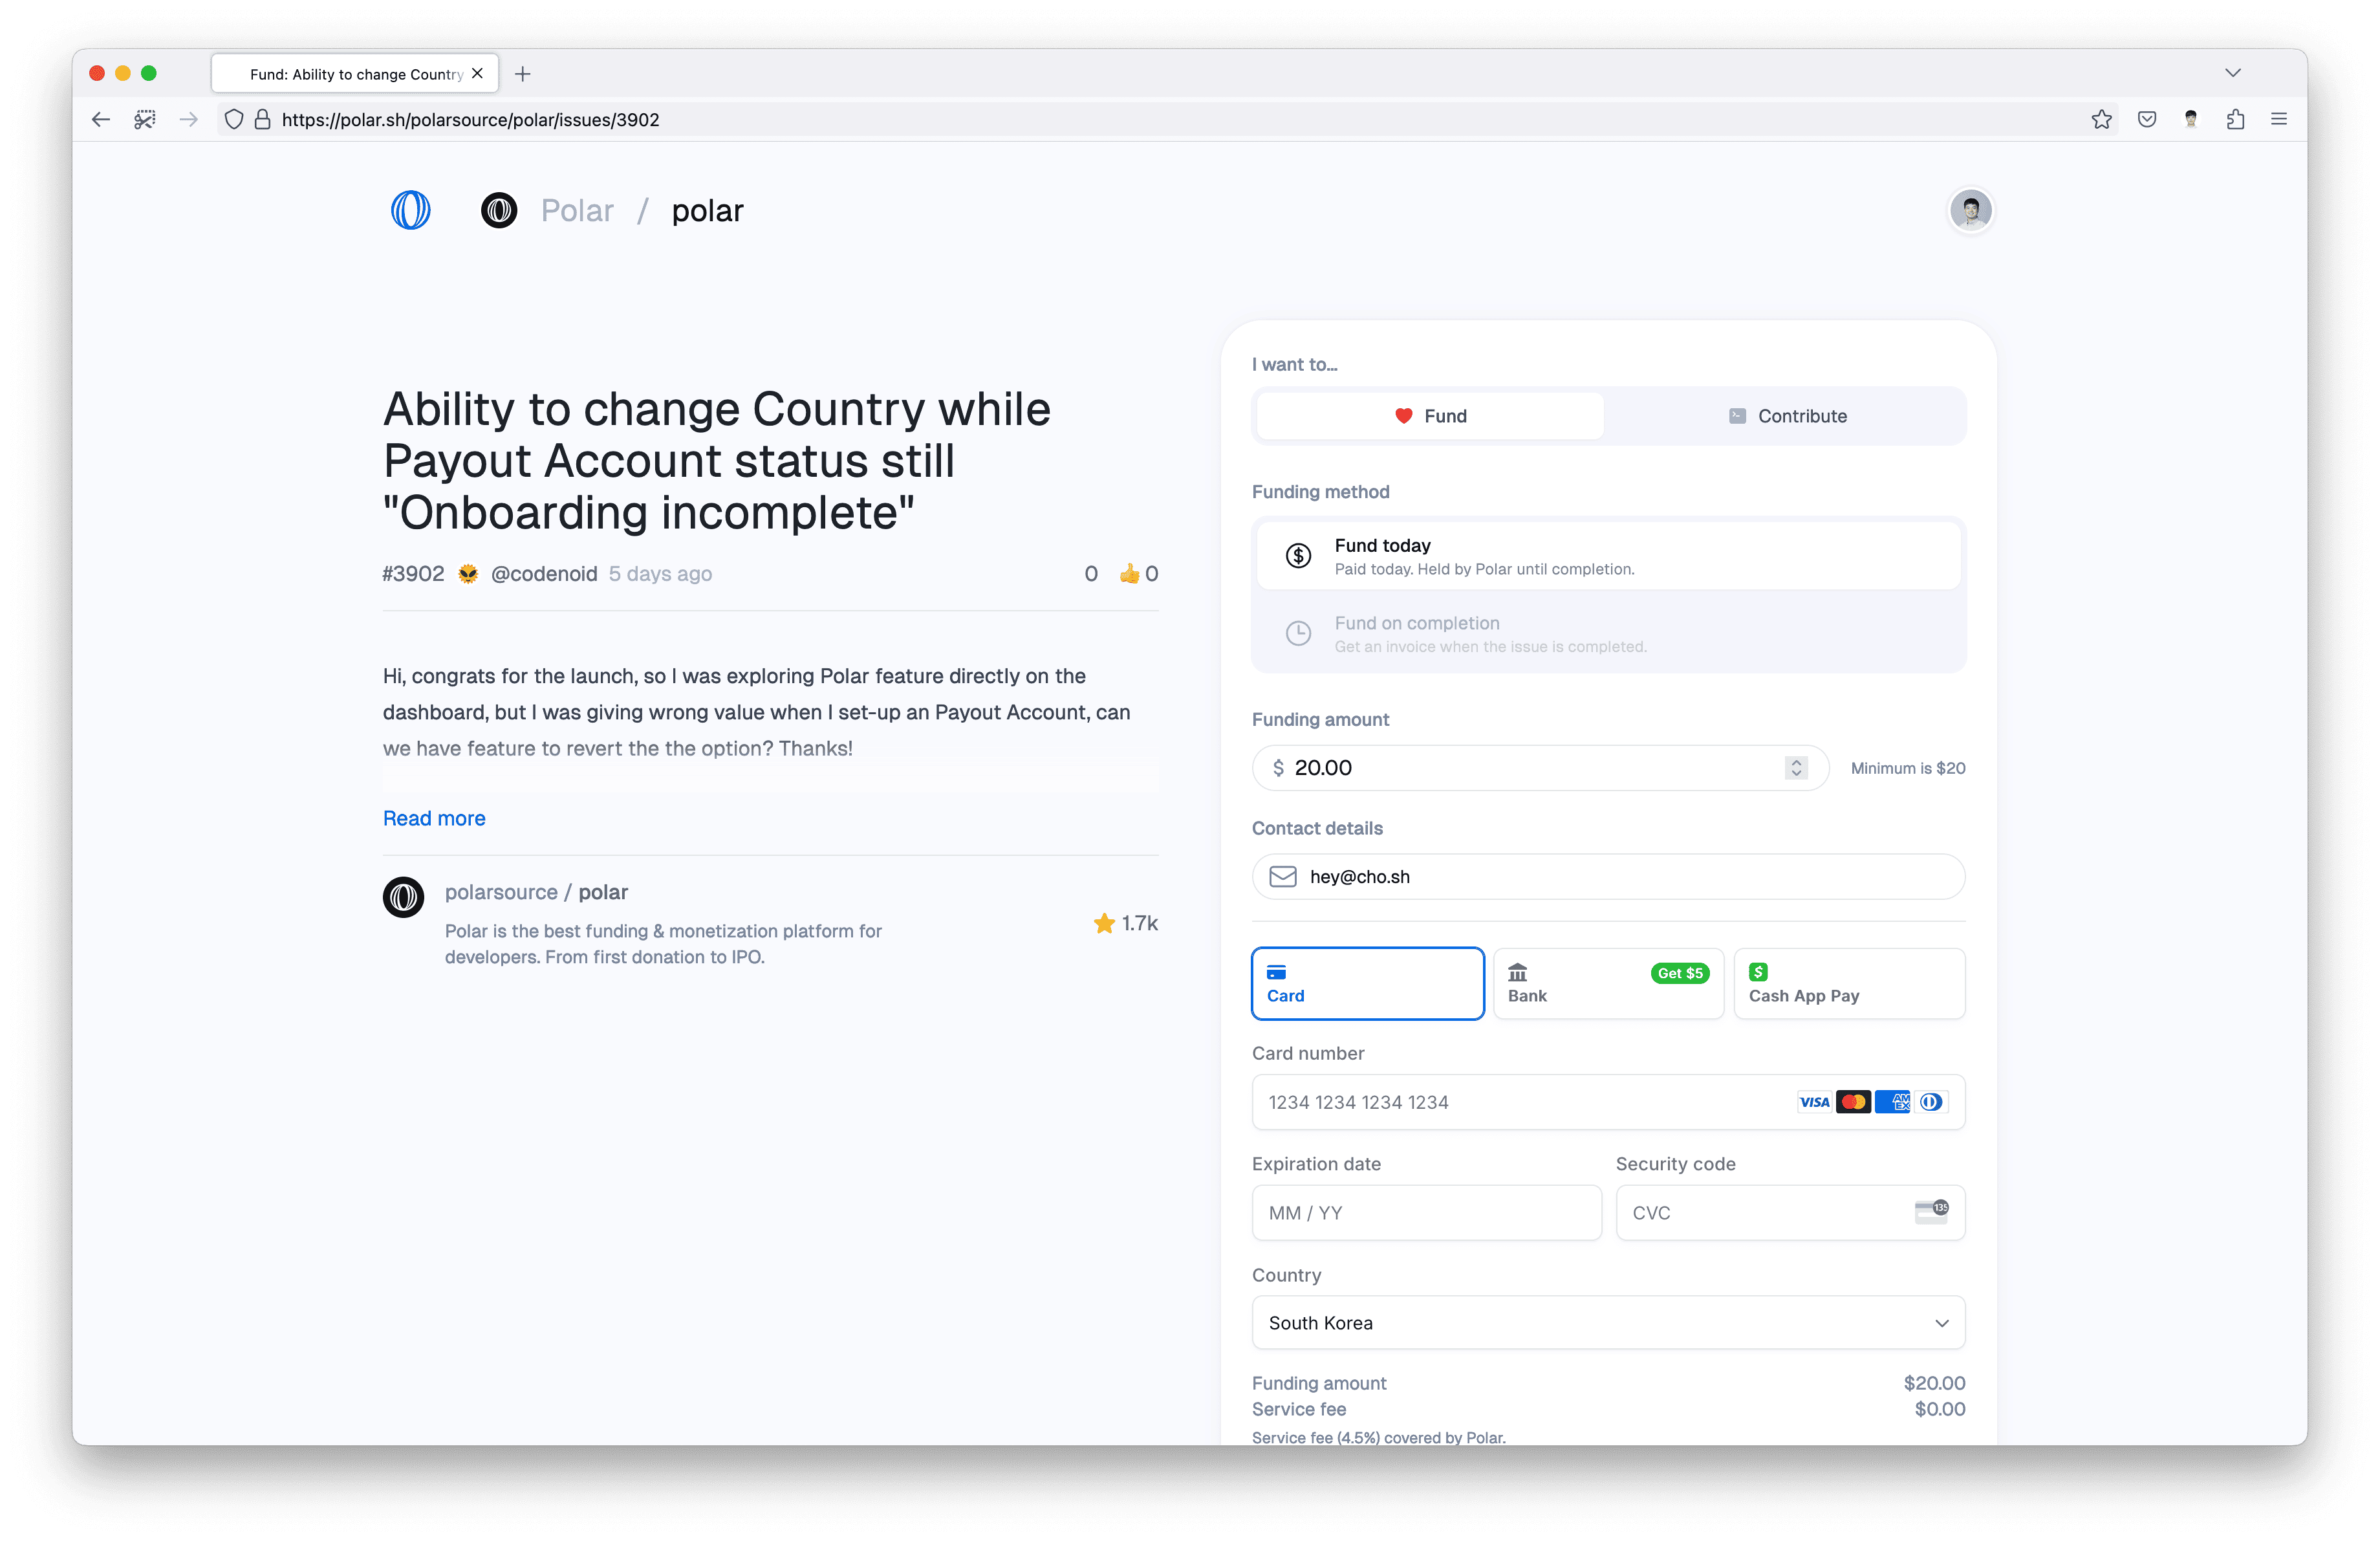Click the blue Polar logo icon

(x=410, y=210)
